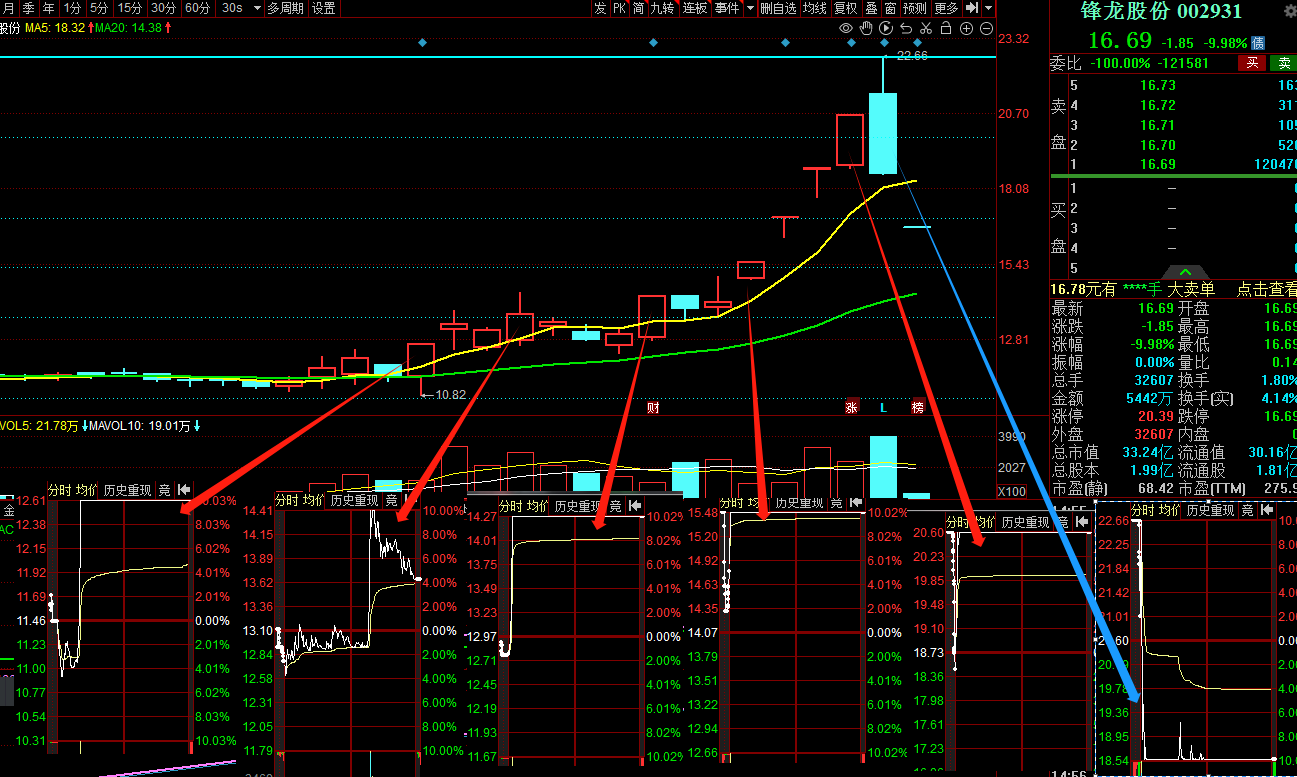Screen dimensions: 1297x777
Task: Select 分时 in third intraday panel
Action: click(510, 506)
